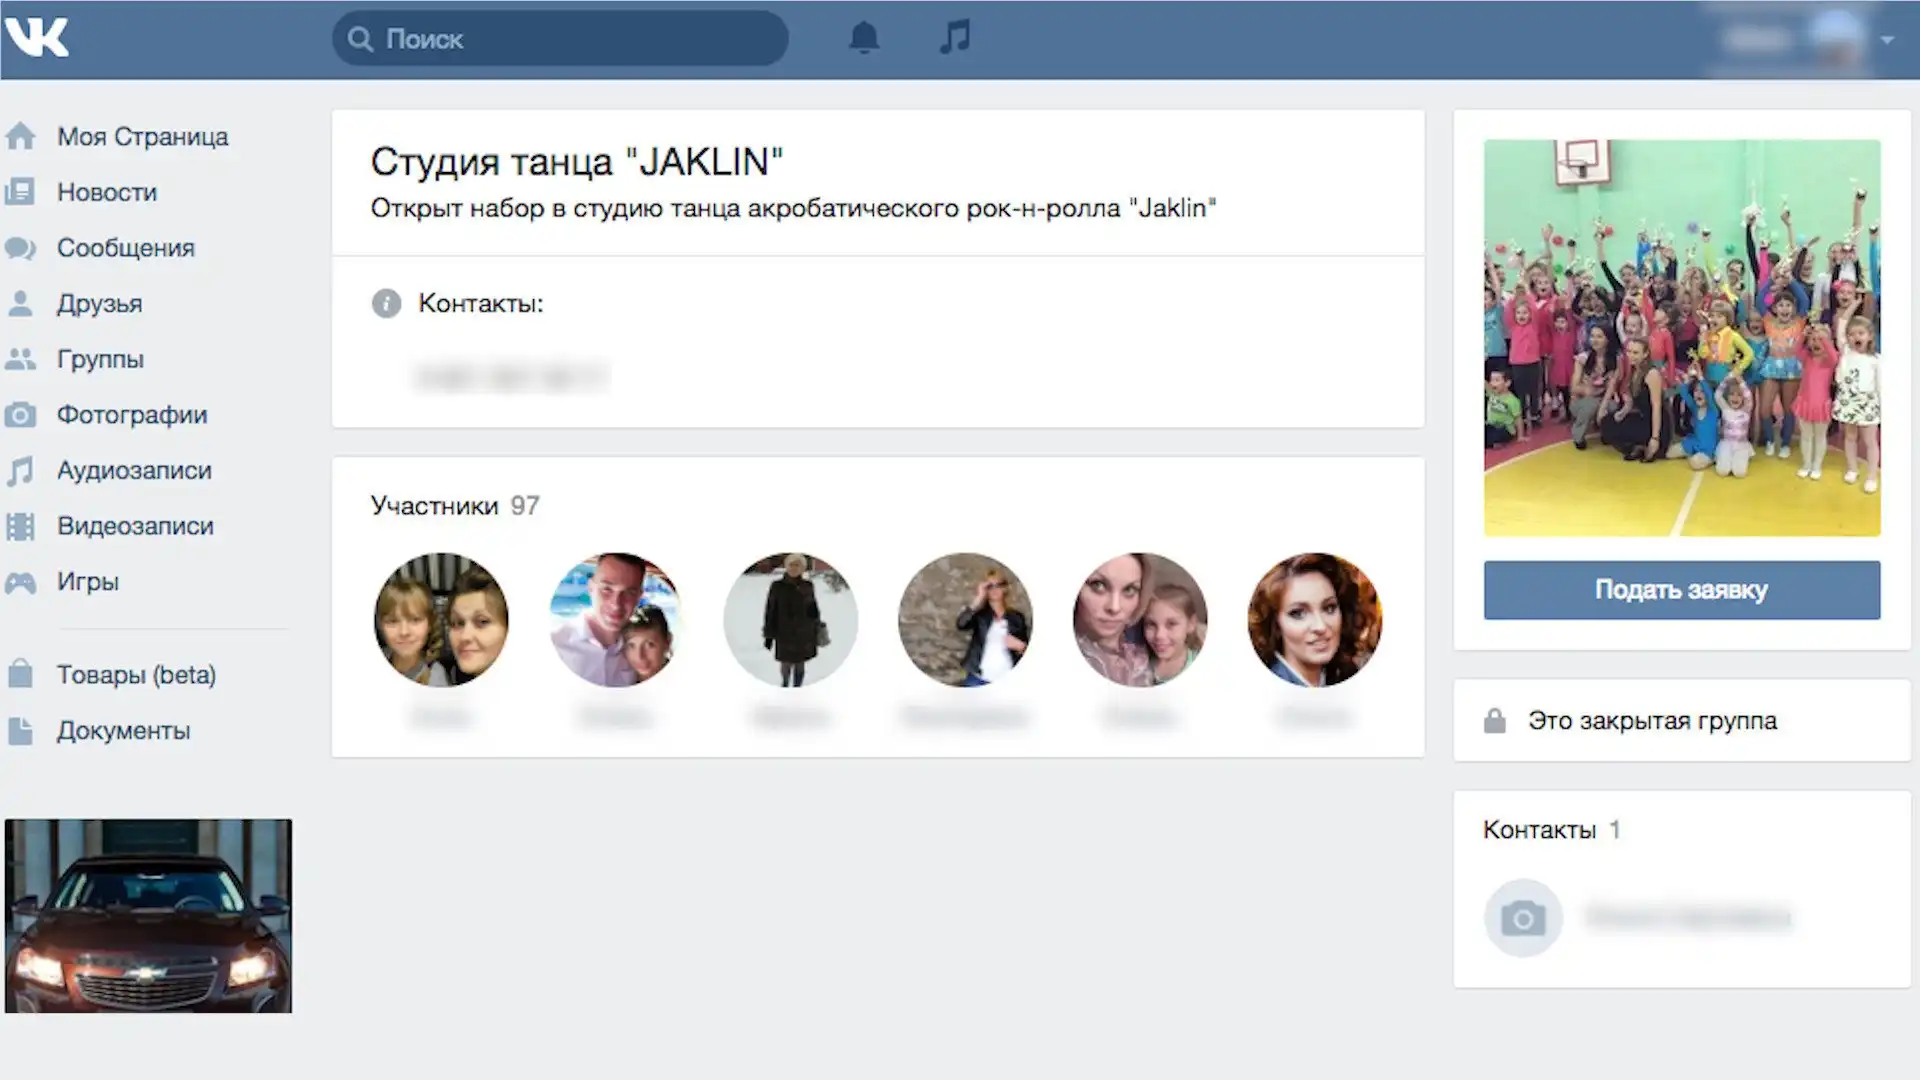The height and width of the screenshot is (1080, 1920).
Task: Click the car advertisement image
Action: coord(148,915)
